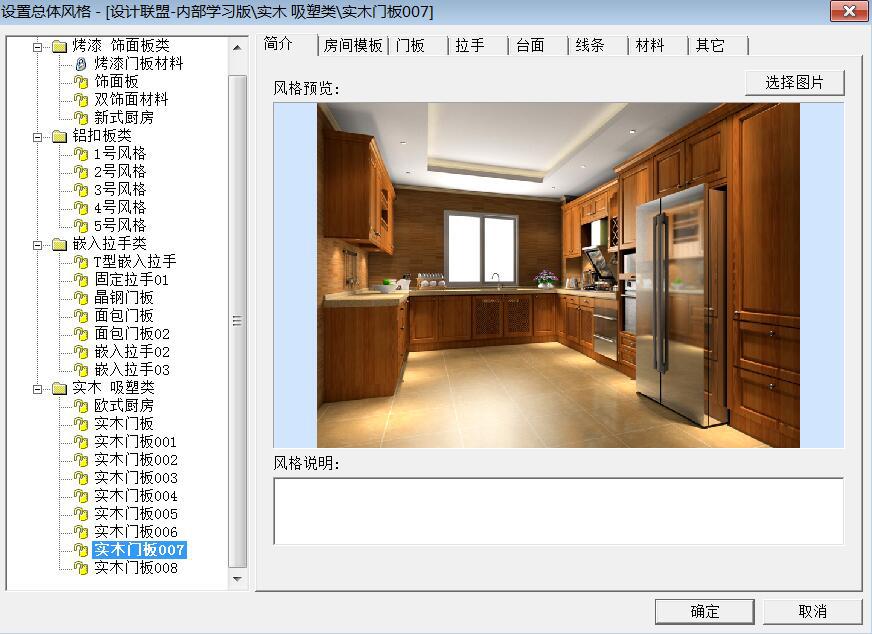Select 实木门板005 style
The width and height of the screenshot is (872, 634).
click(136, 514)
